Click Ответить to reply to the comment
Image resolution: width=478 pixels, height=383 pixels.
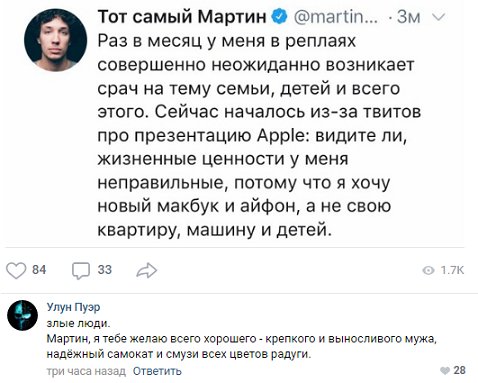point(157,371)
